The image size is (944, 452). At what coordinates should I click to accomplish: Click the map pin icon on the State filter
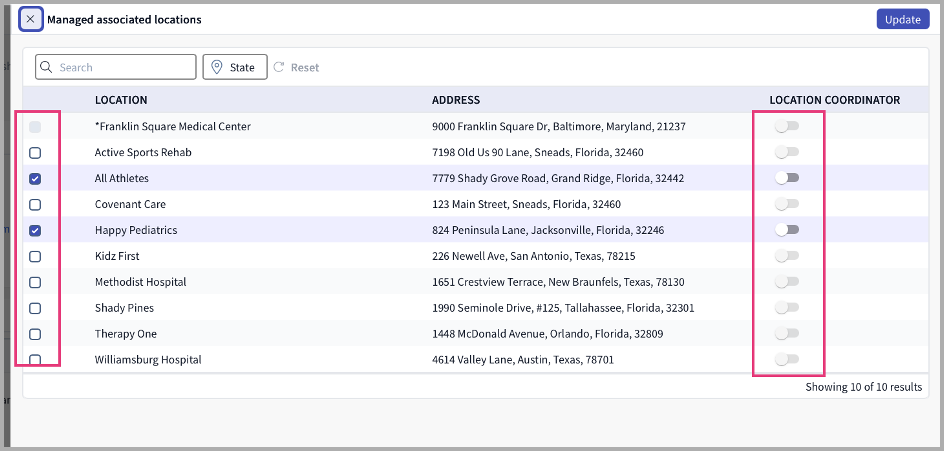coord(216,67)
